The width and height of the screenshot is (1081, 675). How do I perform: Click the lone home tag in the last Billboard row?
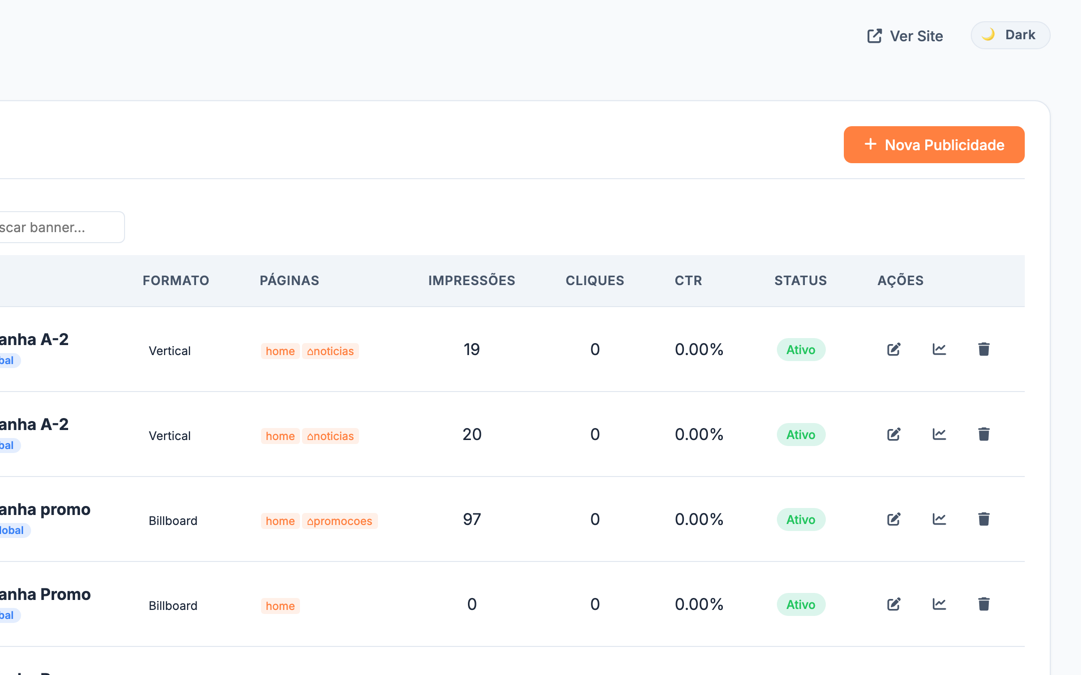[280, 605]
